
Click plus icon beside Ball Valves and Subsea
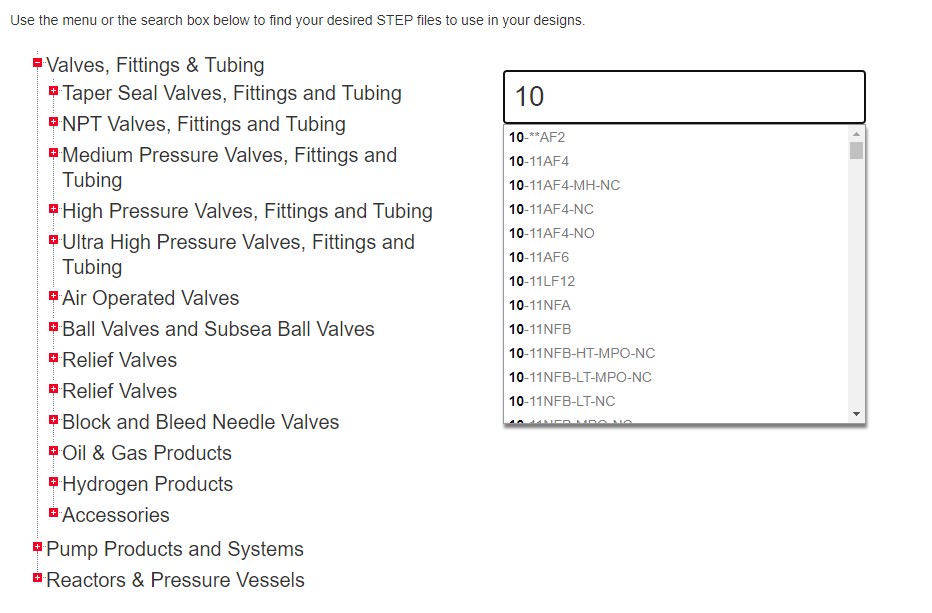click(54, 328)
